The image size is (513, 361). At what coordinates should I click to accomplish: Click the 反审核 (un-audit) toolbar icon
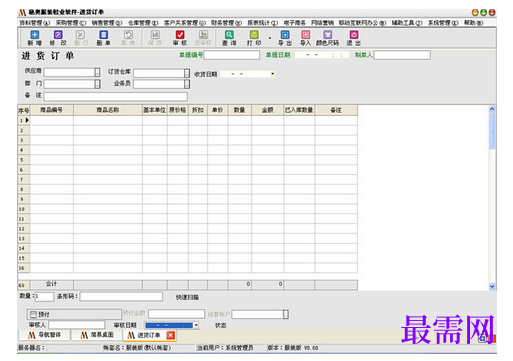click(x=203, y=35)
